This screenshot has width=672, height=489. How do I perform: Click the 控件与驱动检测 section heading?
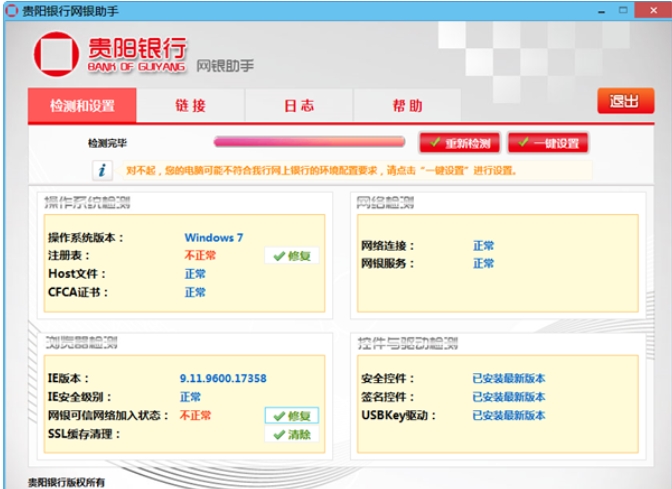(408, 343)
